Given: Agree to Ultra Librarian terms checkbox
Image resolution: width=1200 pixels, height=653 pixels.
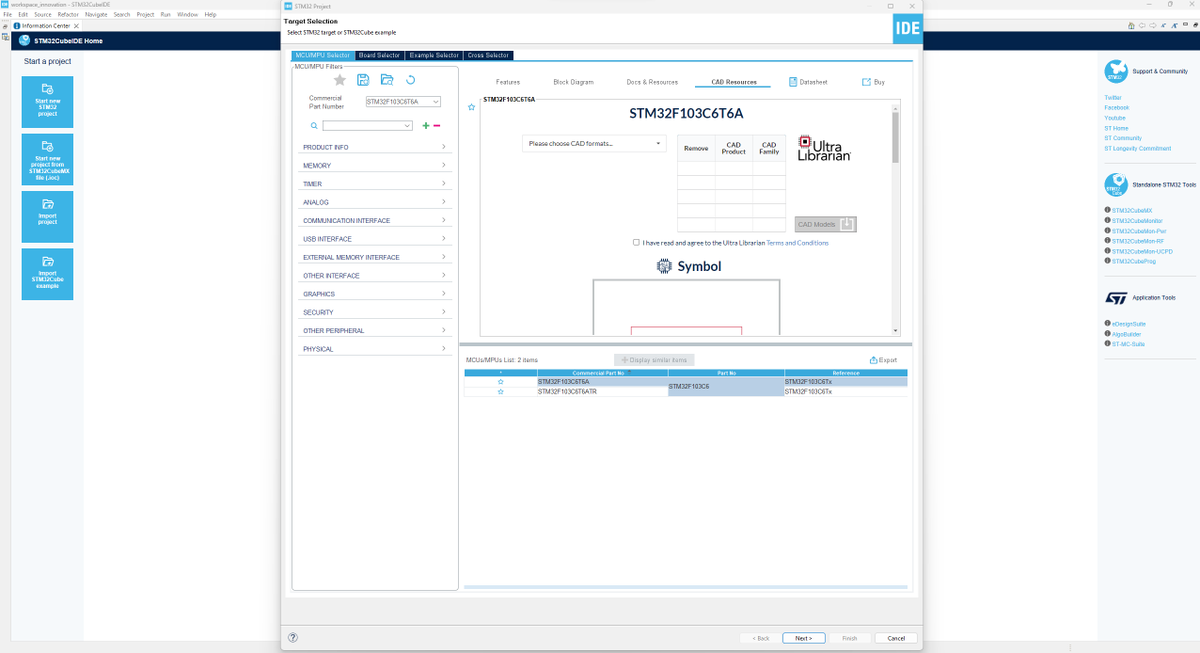Looking at the screenshot, I should coord(636,242).
